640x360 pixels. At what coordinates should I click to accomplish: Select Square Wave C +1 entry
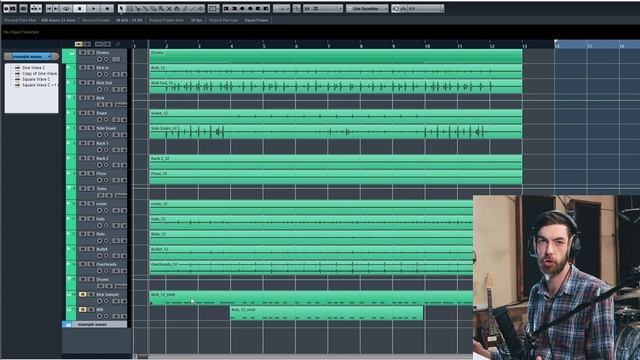[x=39, y=85]
